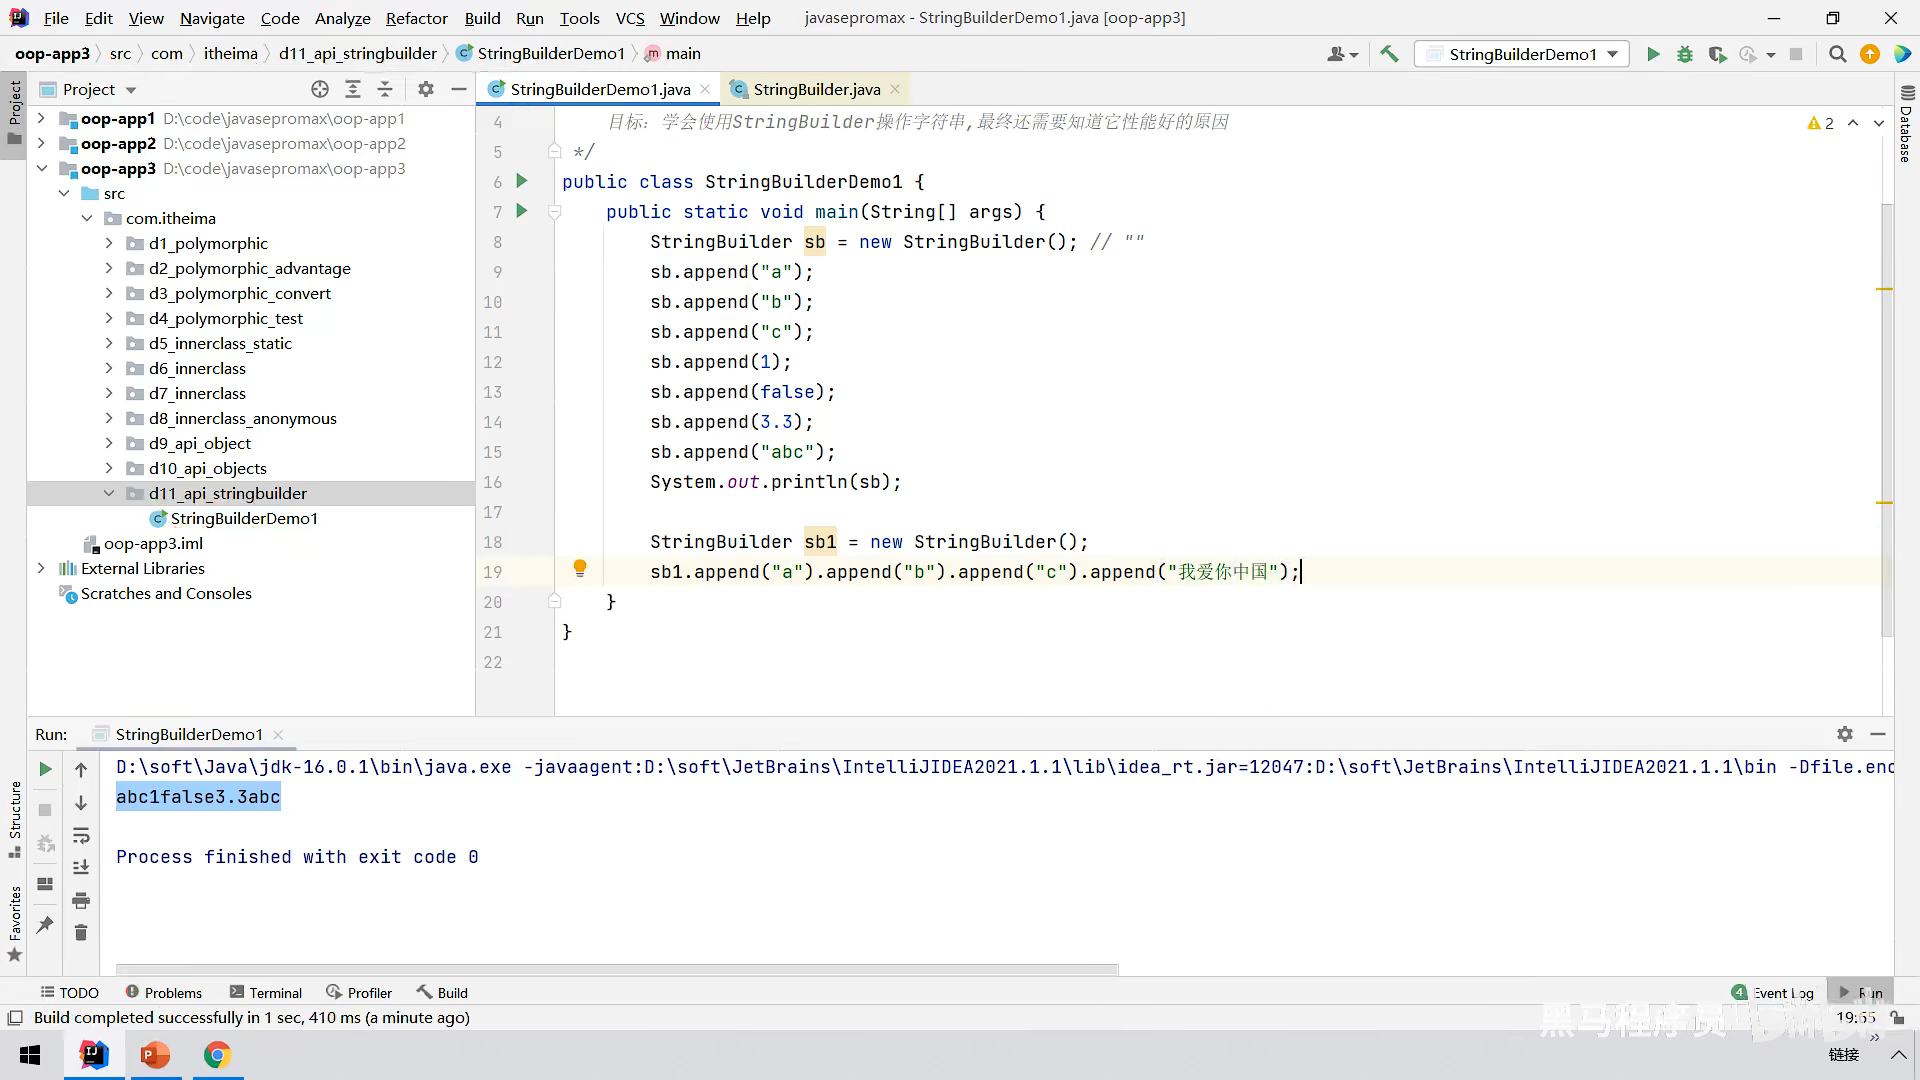1920x1080 pixels.
Task: Switch to the StringBuilder.java tab
Action: click(x=816, y=89)
